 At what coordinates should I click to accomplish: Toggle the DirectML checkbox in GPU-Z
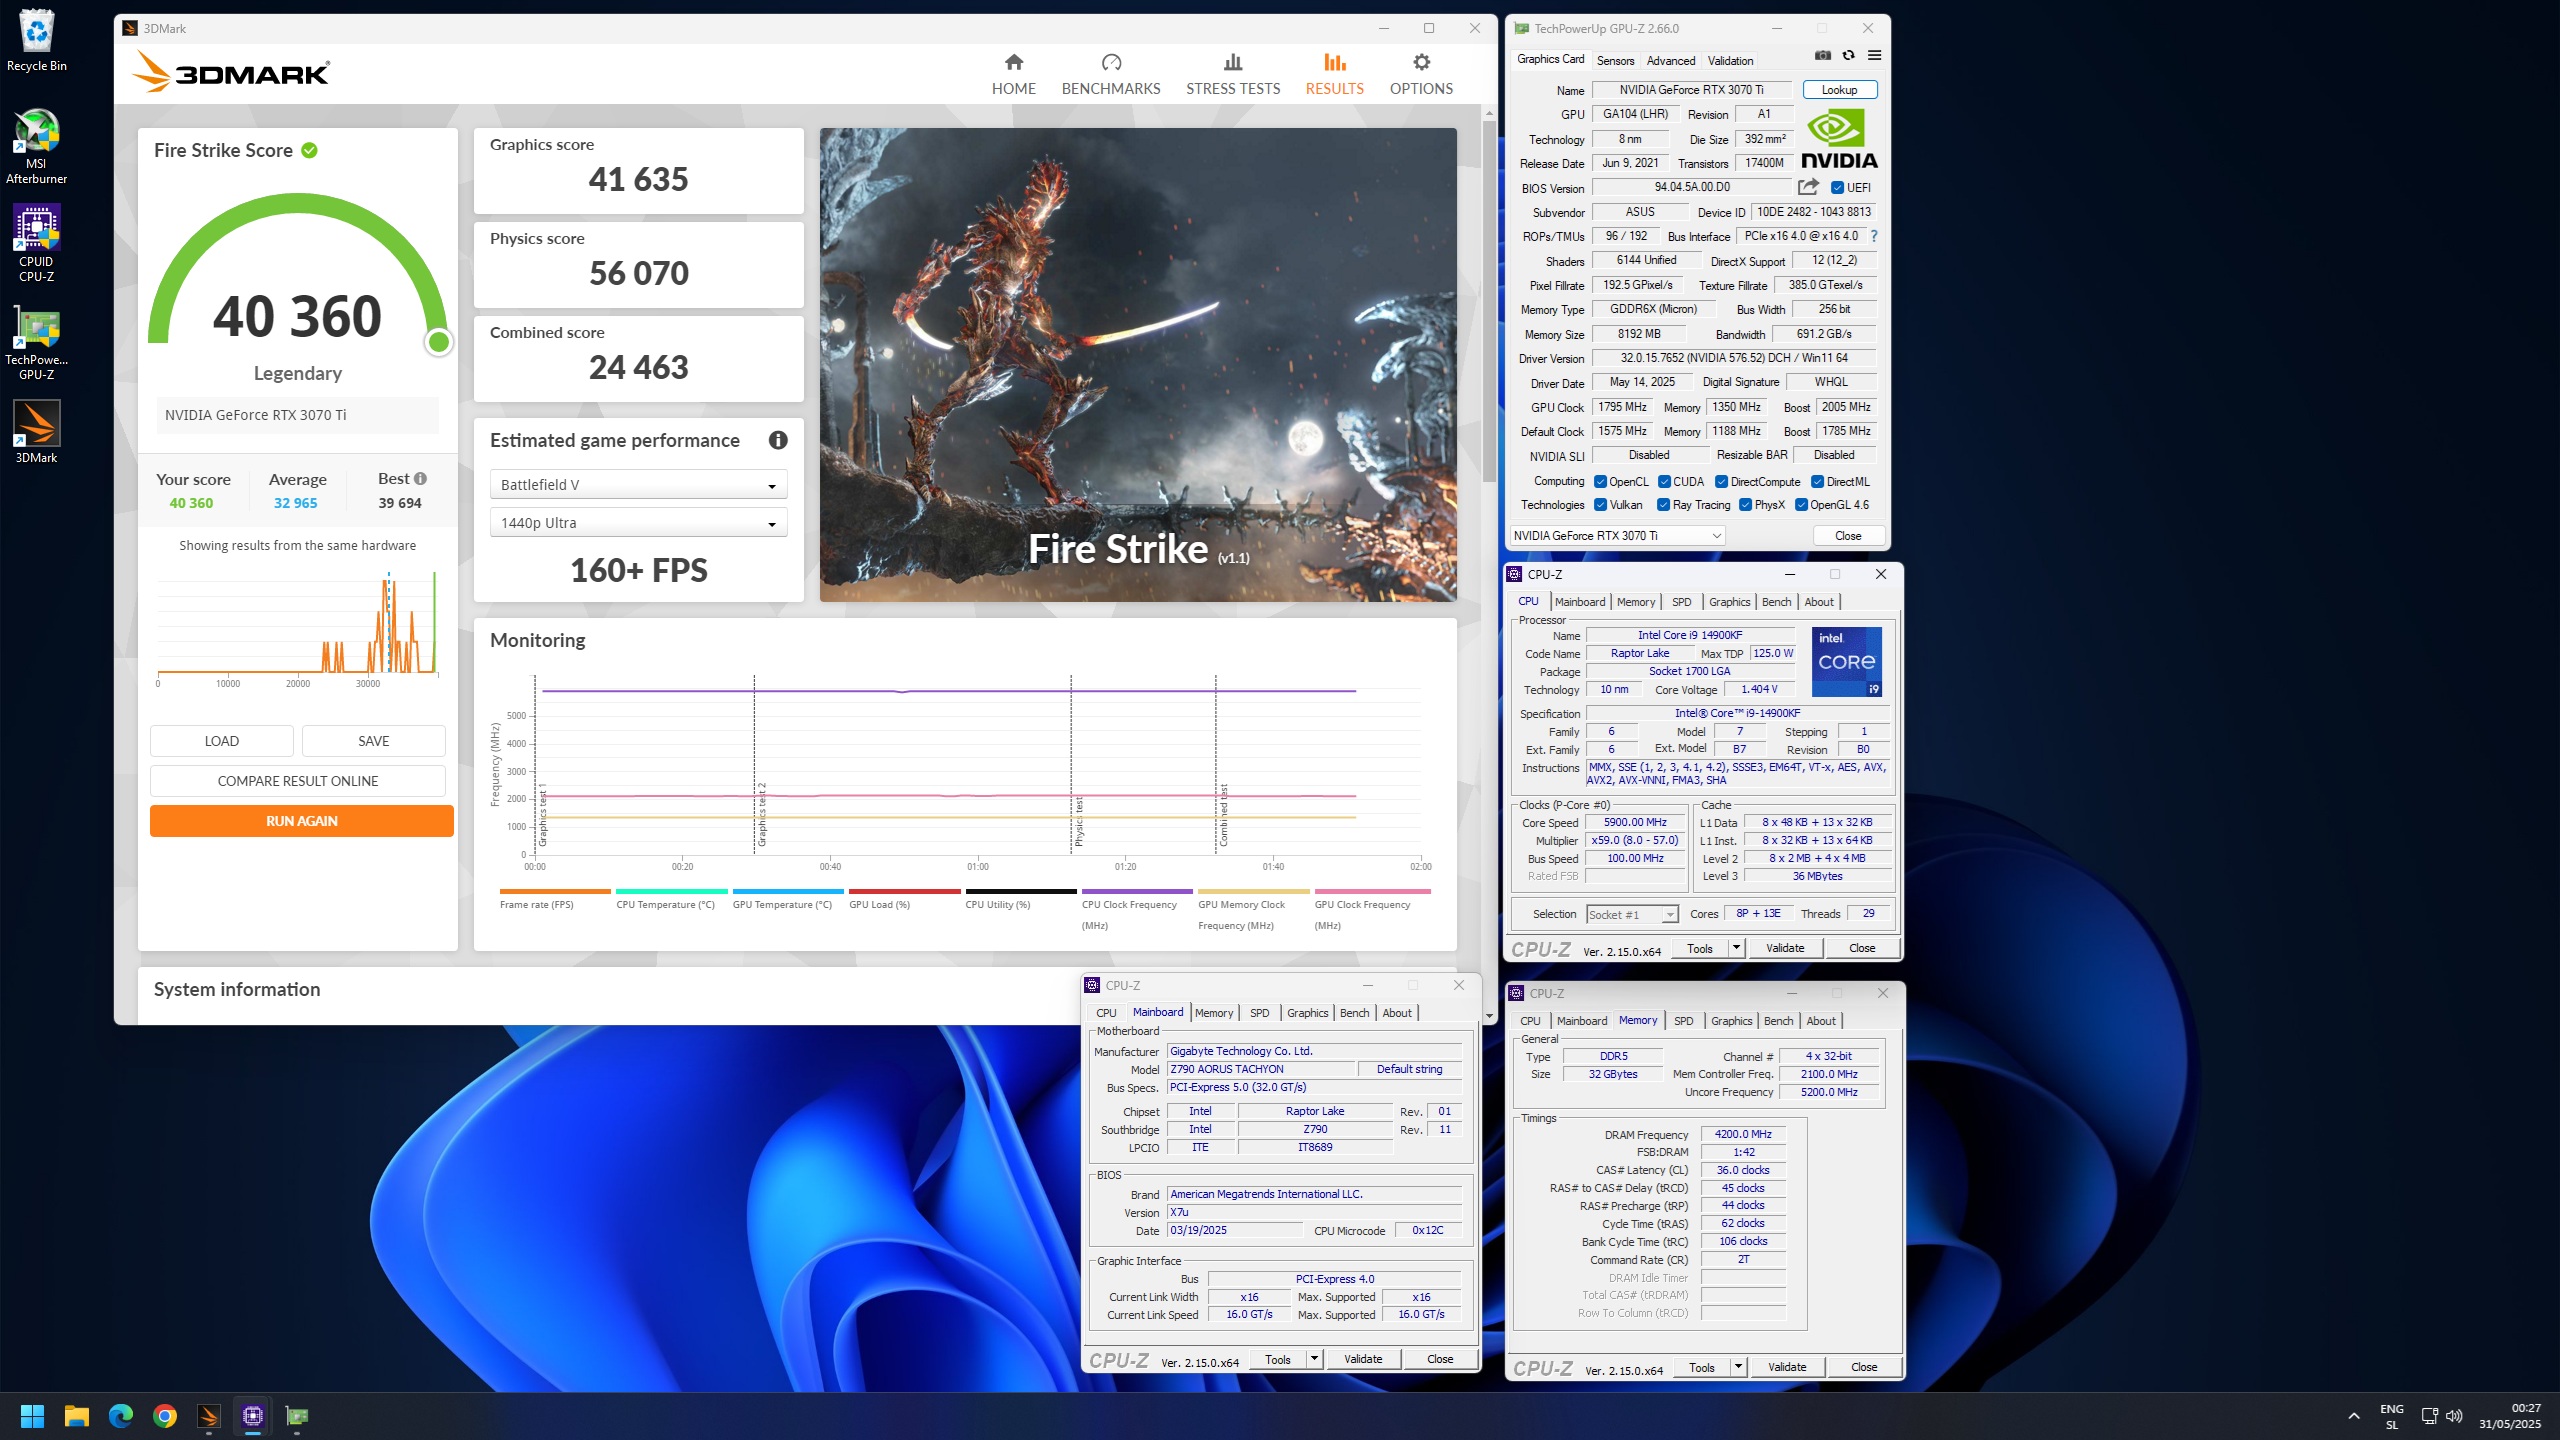pos(1818,482)
